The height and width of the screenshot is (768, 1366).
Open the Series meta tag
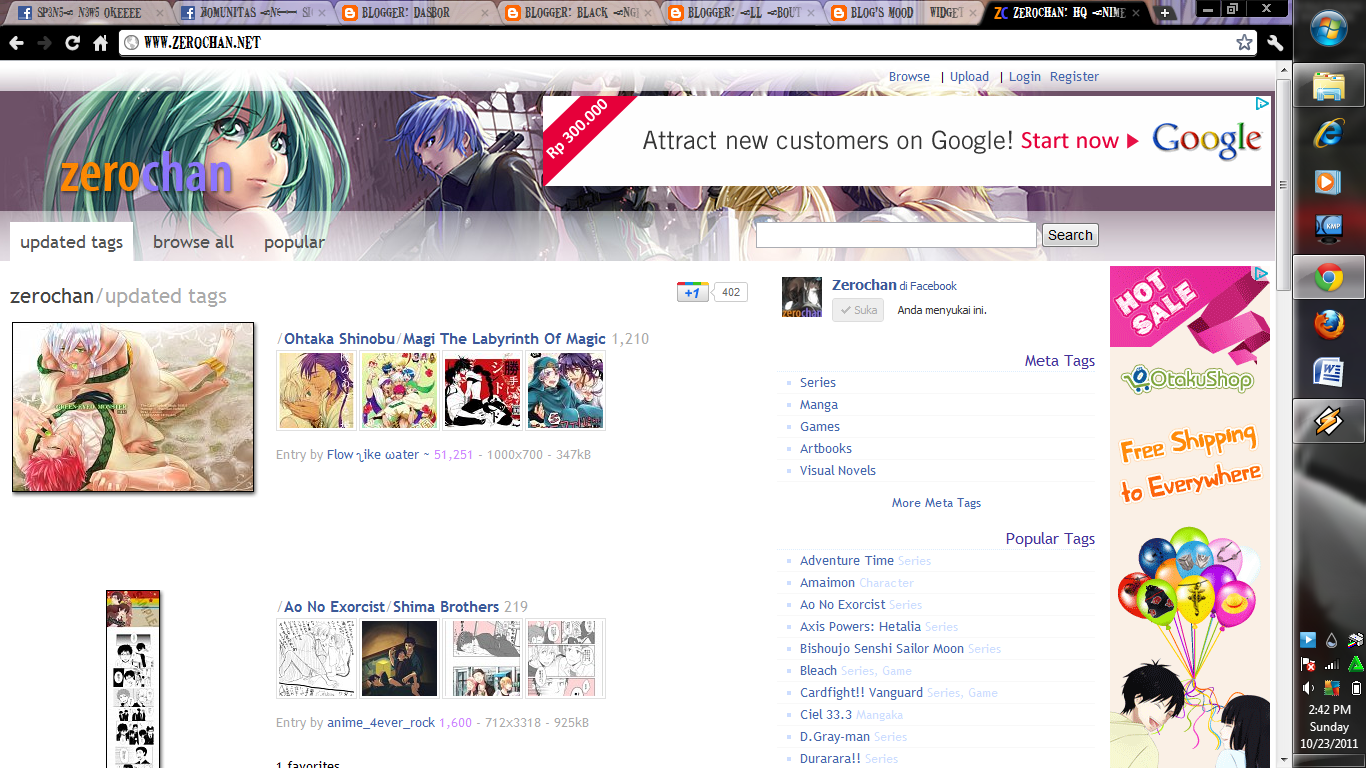point(818,383)
